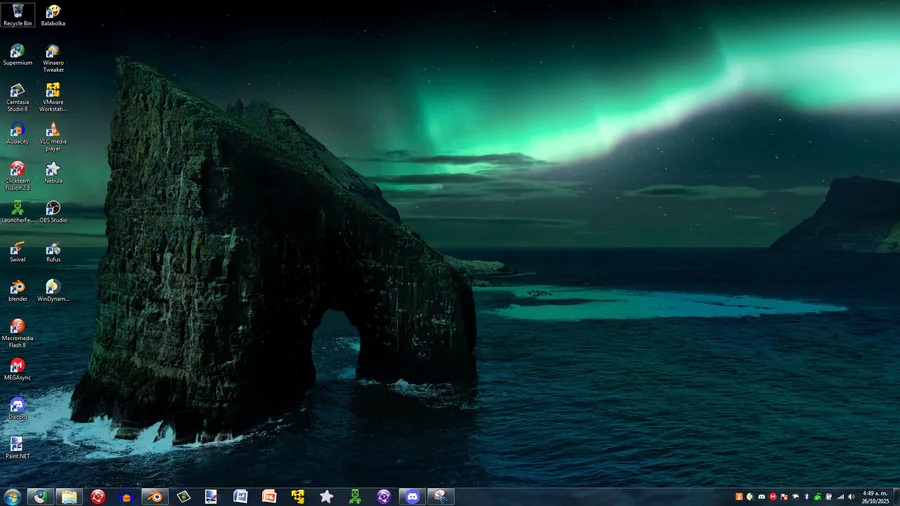Select Camtasia Studio 8 desktop shortcut
This screenshot has height=506, width=900.
(x=18, y=97)
